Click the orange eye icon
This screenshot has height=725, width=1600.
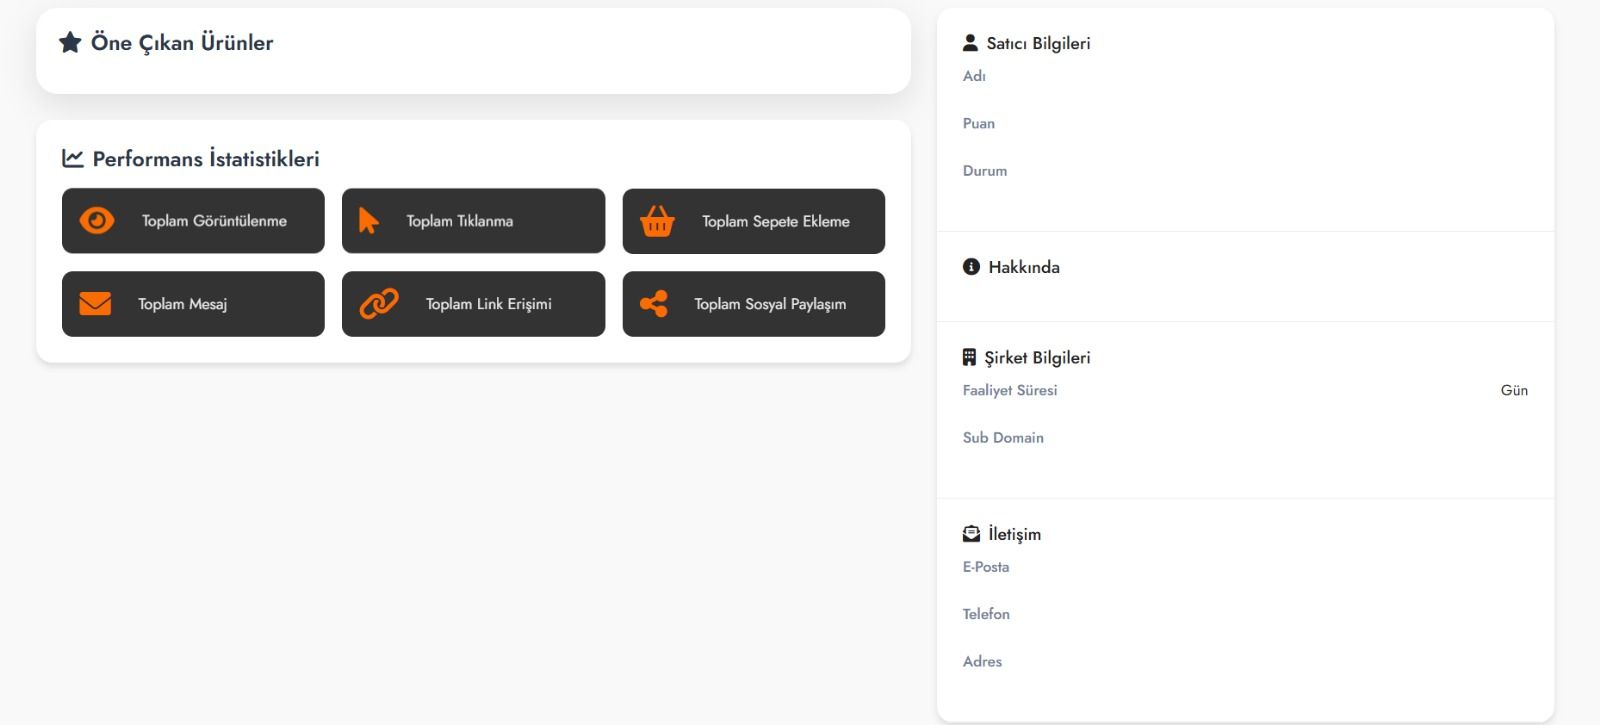click(97, 221)
